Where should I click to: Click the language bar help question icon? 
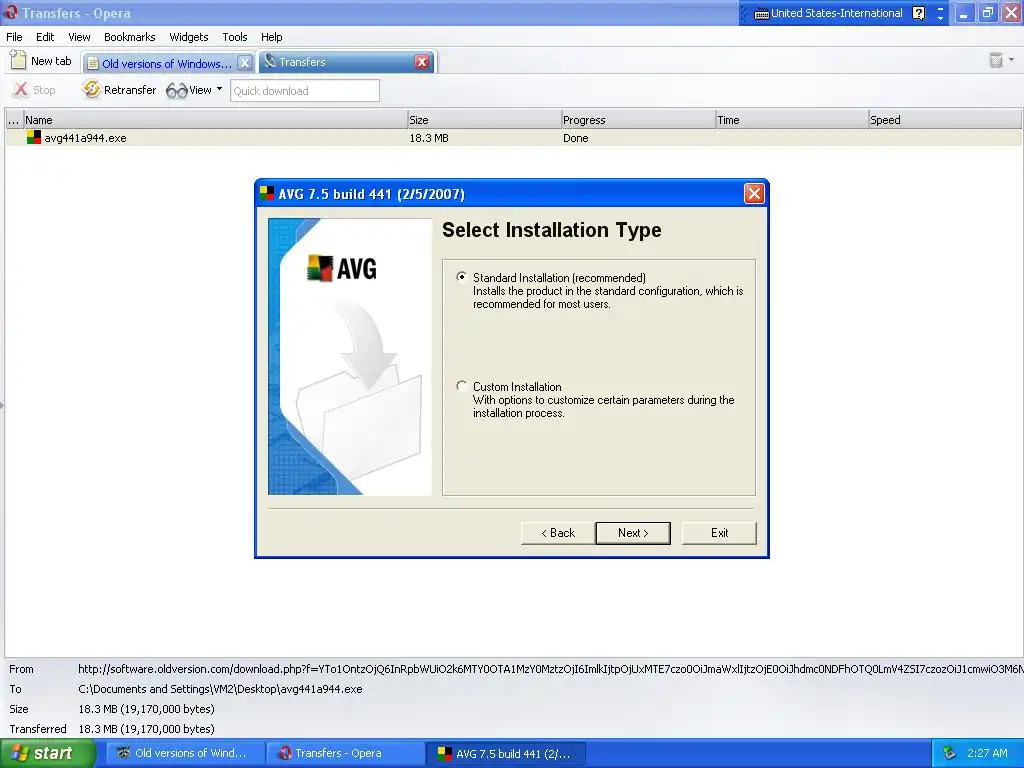point(918,13)
